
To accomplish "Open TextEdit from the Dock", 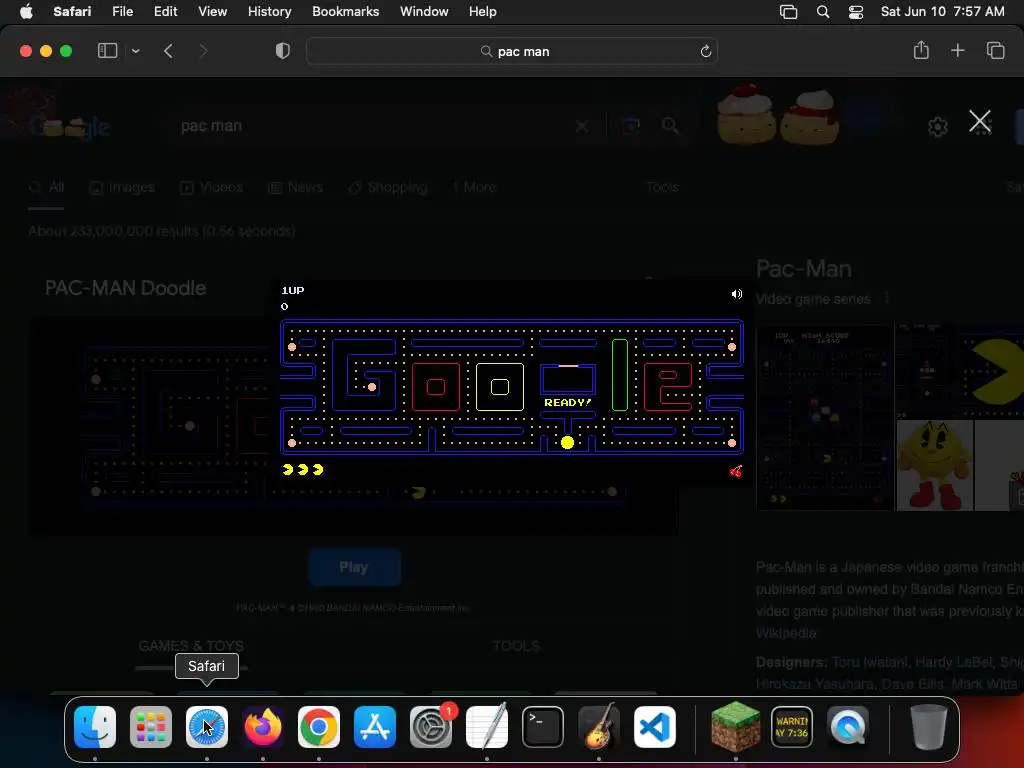I will point(487,726).
